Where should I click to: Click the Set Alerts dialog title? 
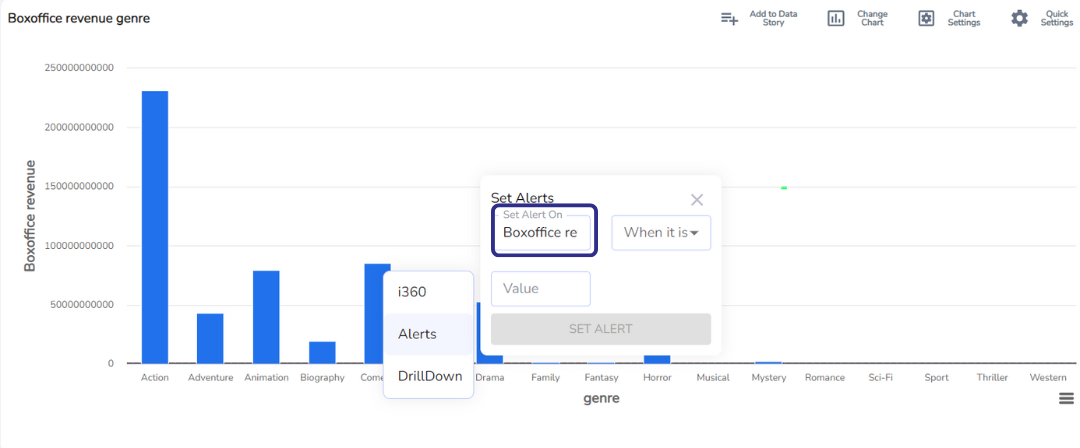pyautogui.click(x=522, y=198)
